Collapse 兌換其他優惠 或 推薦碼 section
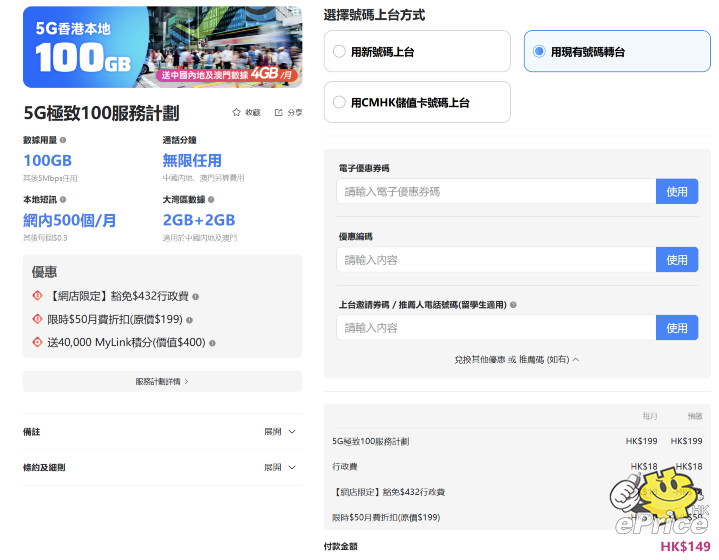The width and height of the screenshot is (719, 560). point(517,360)
